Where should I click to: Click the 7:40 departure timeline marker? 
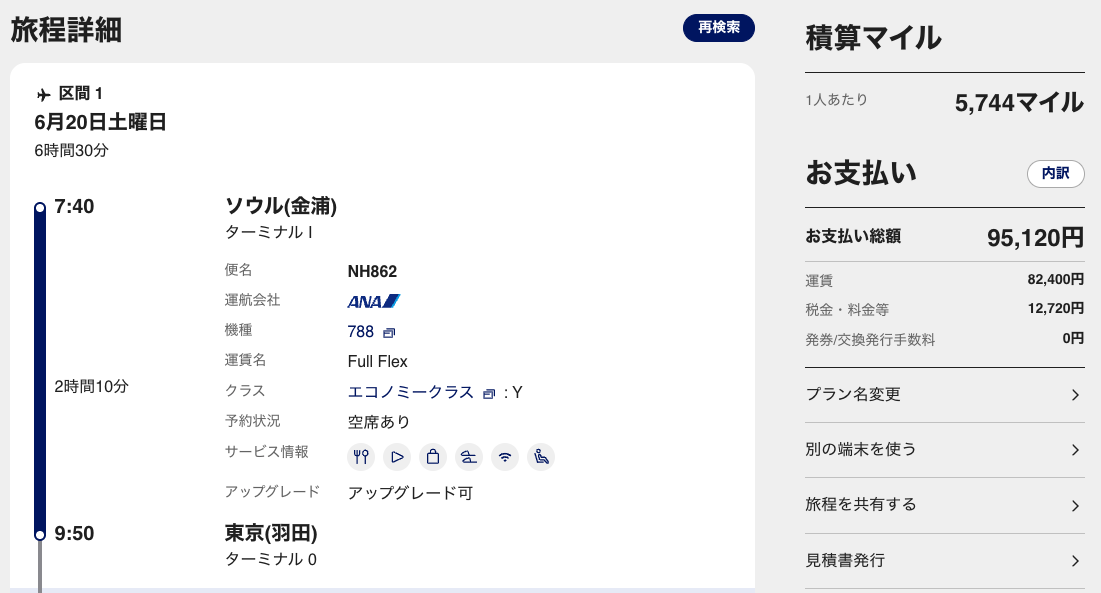tap(40, 208)
